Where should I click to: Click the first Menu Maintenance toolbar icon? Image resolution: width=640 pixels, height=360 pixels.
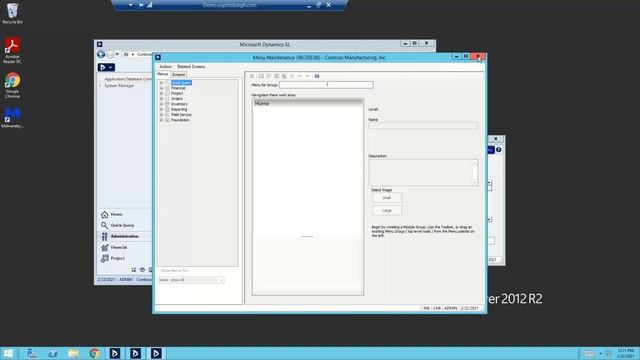(252, 76)
